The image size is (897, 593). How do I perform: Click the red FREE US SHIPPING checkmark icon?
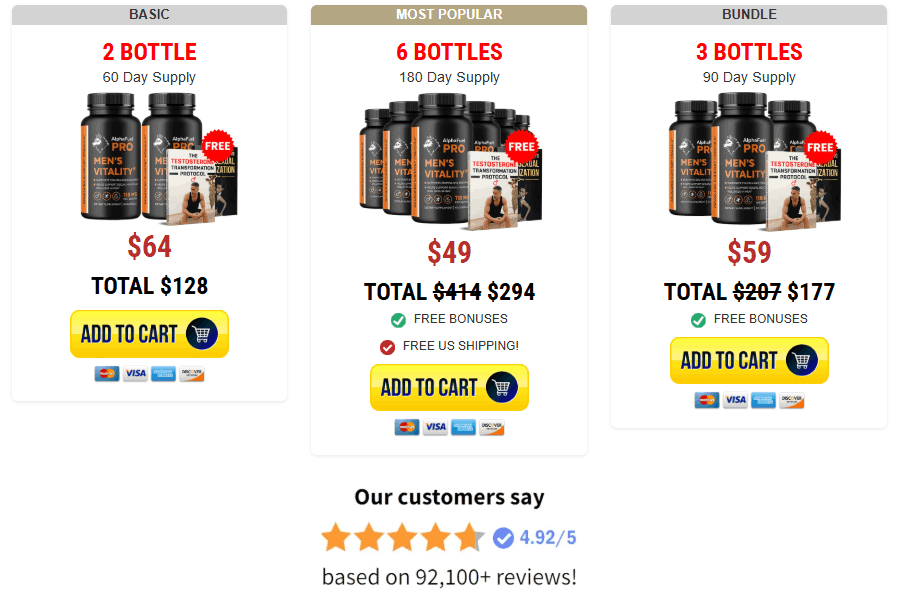(x=386, y=345)
